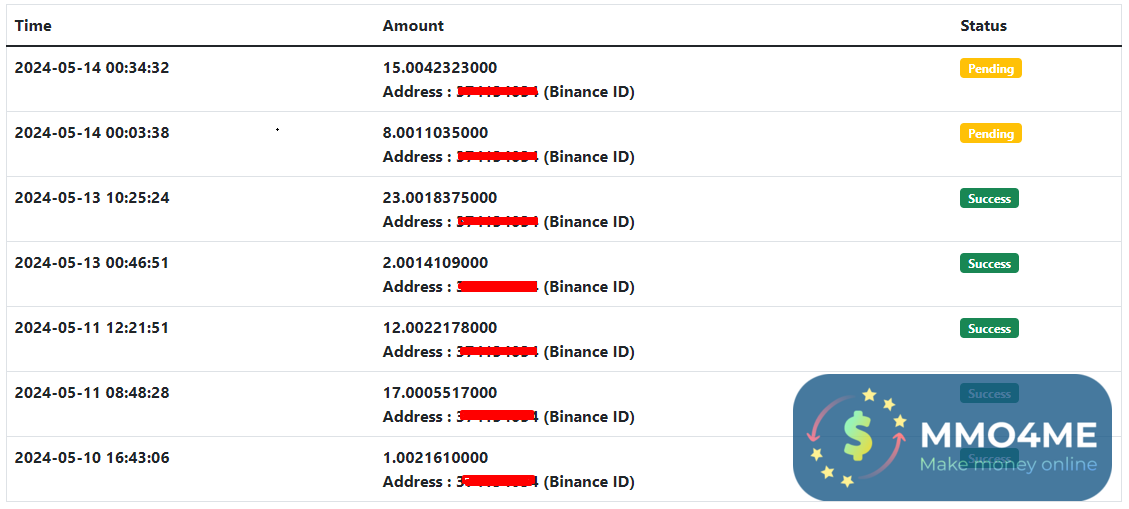Click the amount 17.0005517000
Screen dimensions: 1129x509
click(x=439, y=392)
